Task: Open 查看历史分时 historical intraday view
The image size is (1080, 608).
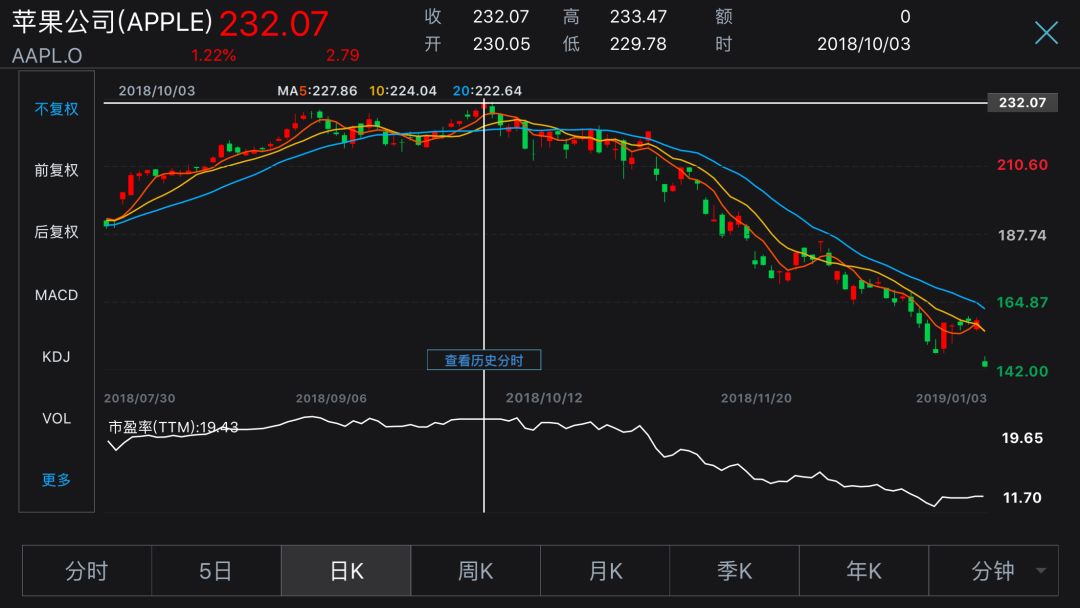Action: click(x=484, y=360)
